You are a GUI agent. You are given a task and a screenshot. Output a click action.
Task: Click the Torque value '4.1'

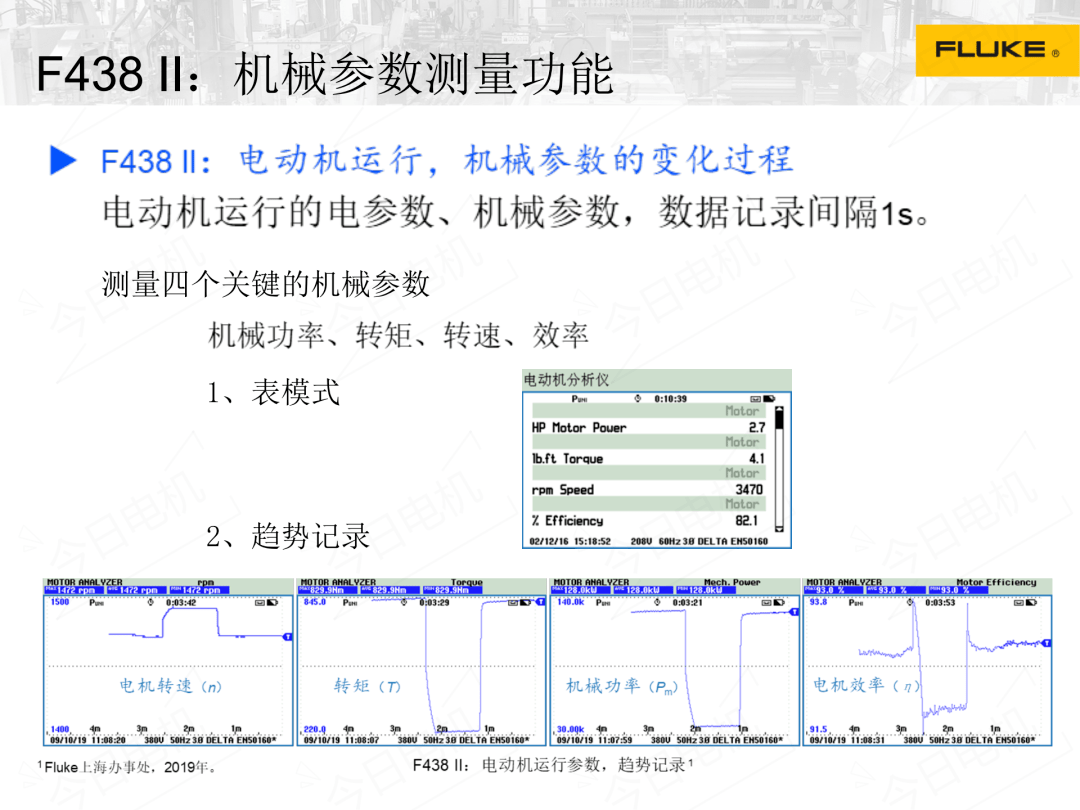pos(757,459)
